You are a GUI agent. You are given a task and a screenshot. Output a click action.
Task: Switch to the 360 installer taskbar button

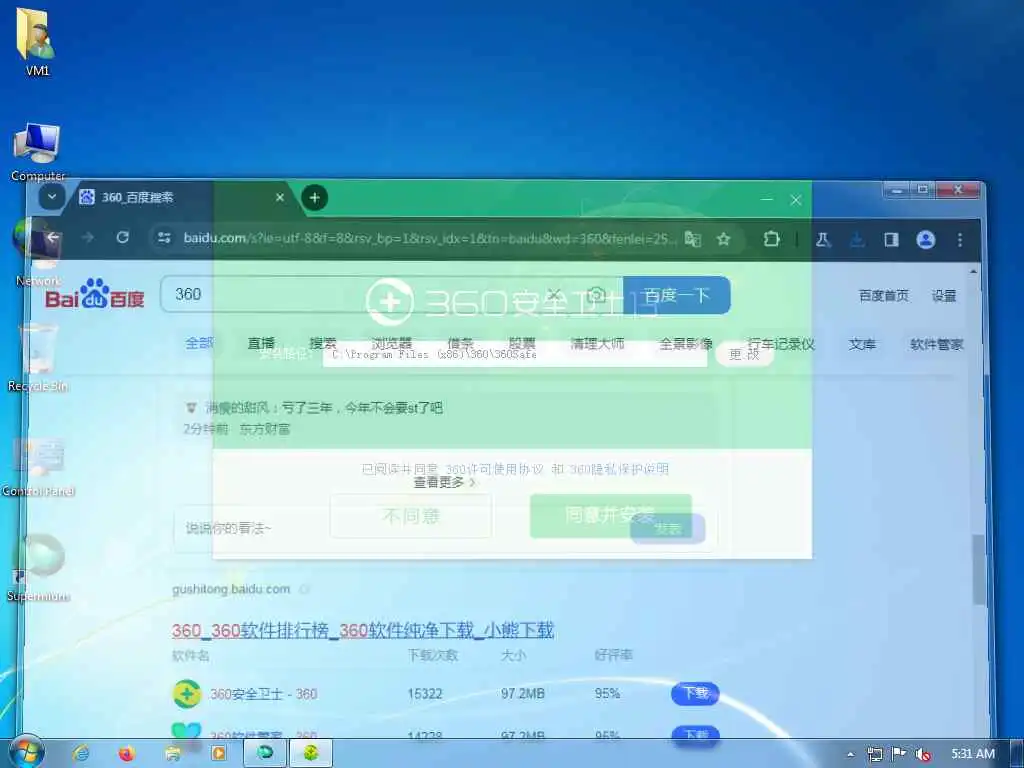click(x=311, y=753)
